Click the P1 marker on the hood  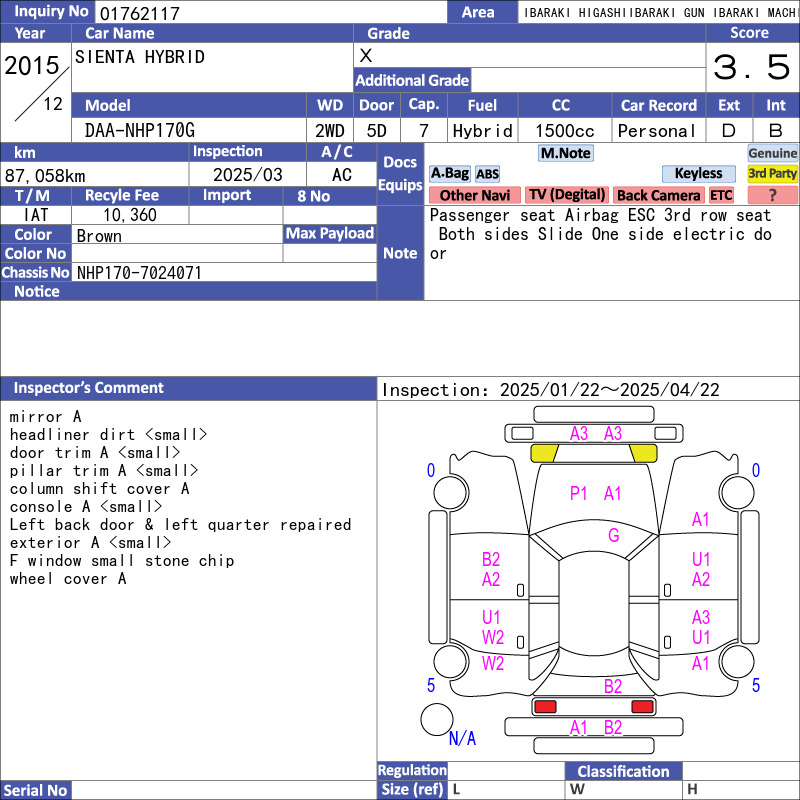click(579, 493)
